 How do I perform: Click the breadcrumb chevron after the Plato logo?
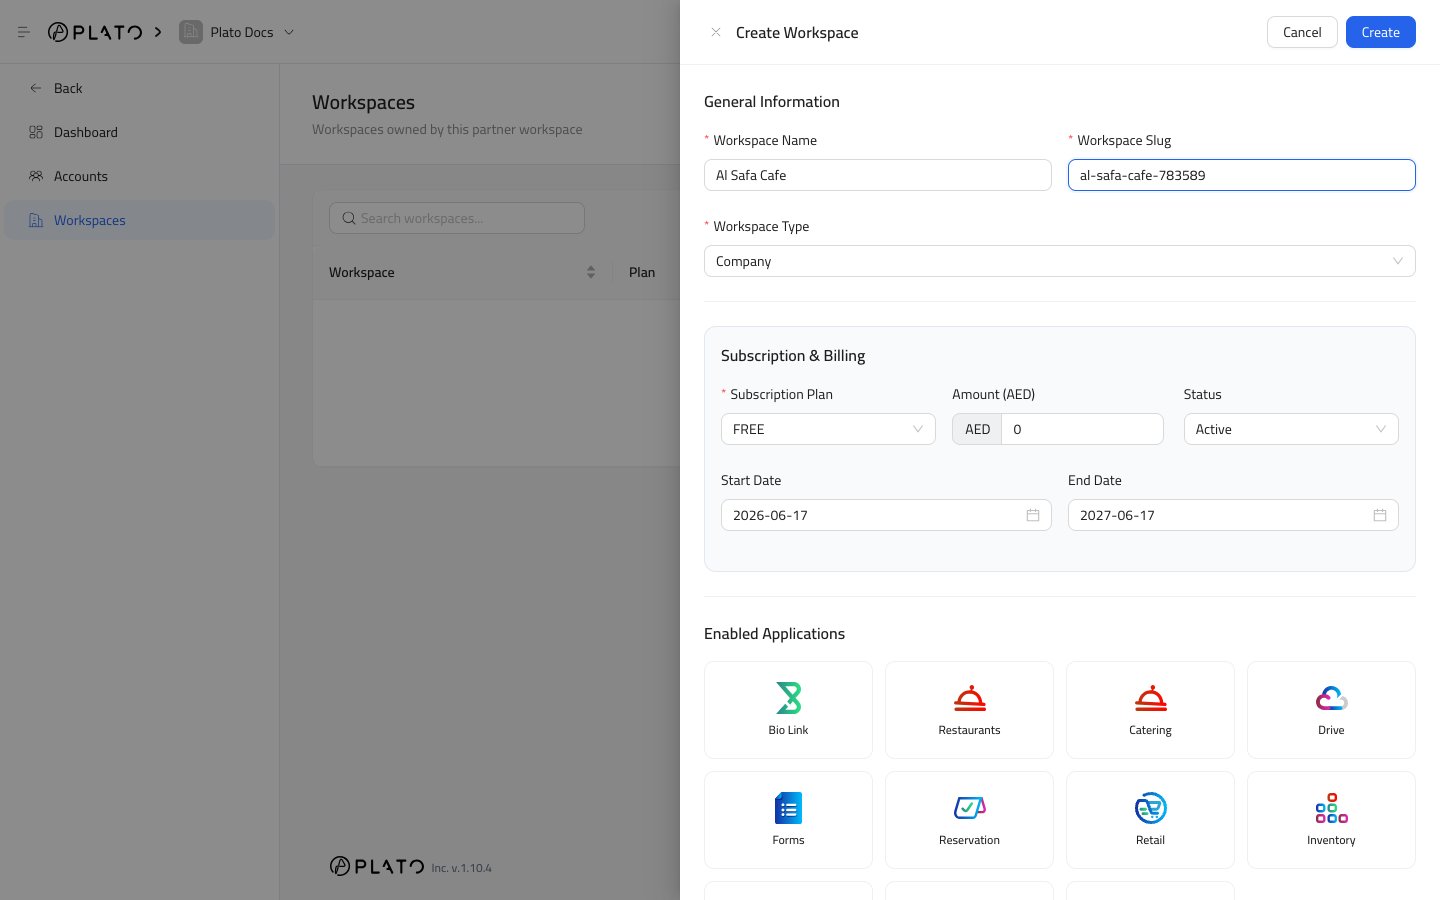point(158,32)
